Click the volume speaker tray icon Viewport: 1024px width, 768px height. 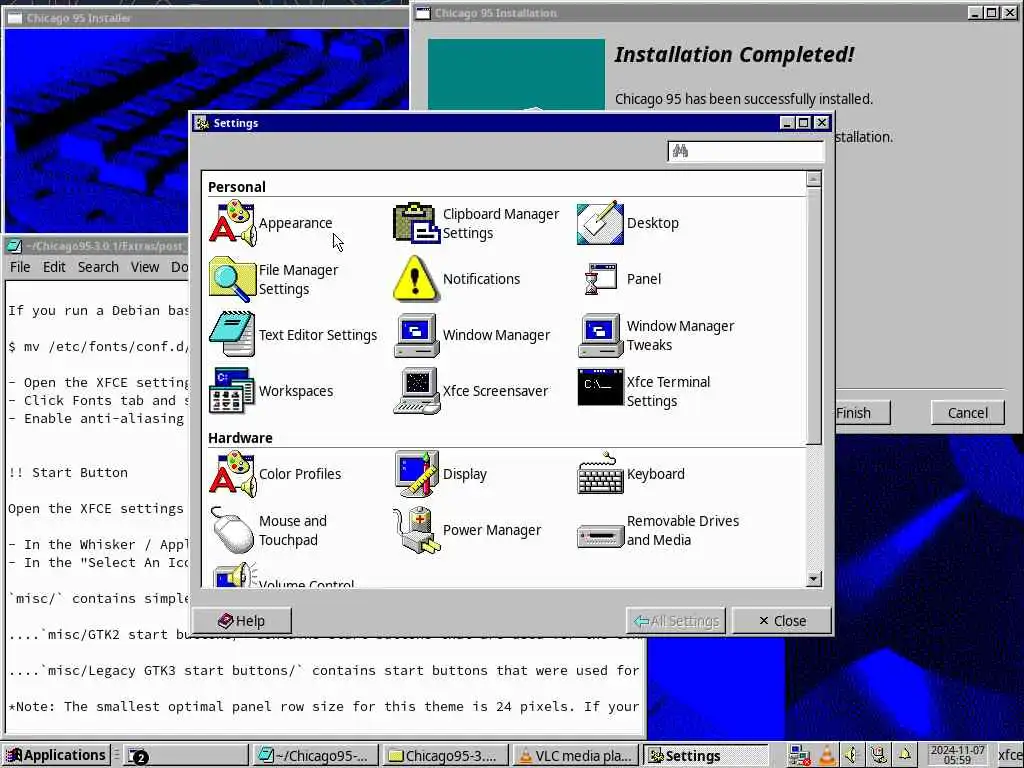(852, 756)
